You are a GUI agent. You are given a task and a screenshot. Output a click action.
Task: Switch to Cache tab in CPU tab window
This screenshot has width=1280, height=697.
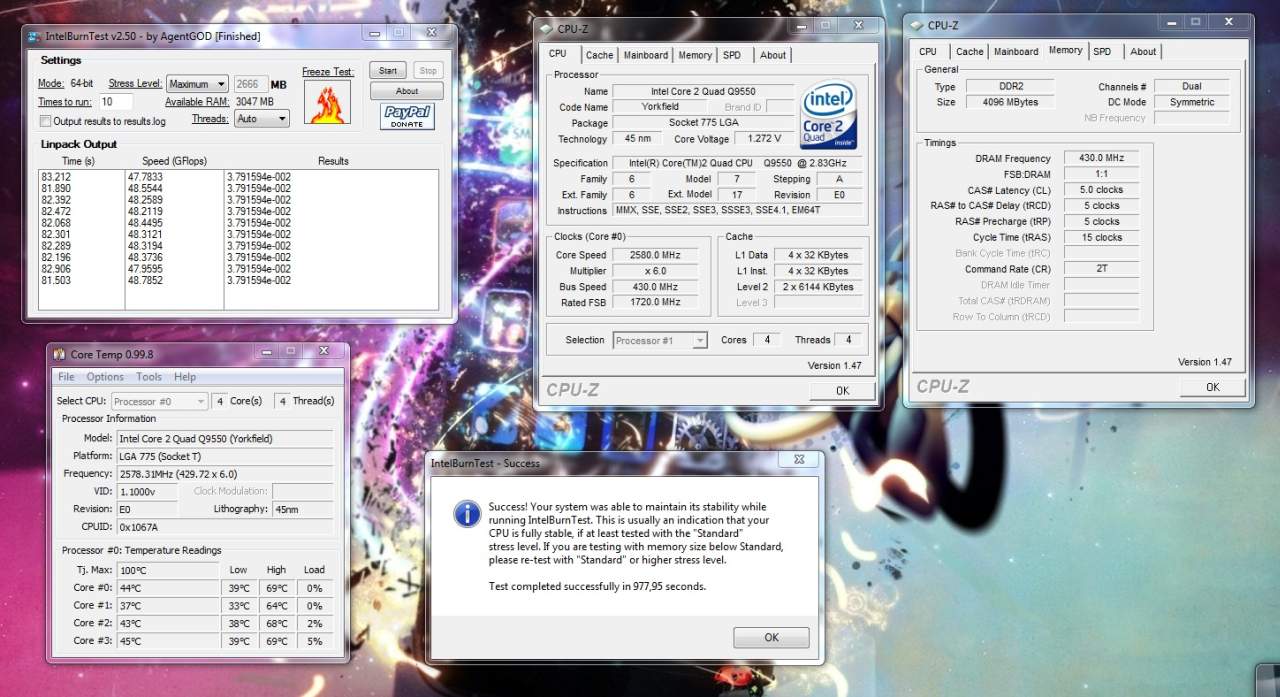click(x=600, y=55)
